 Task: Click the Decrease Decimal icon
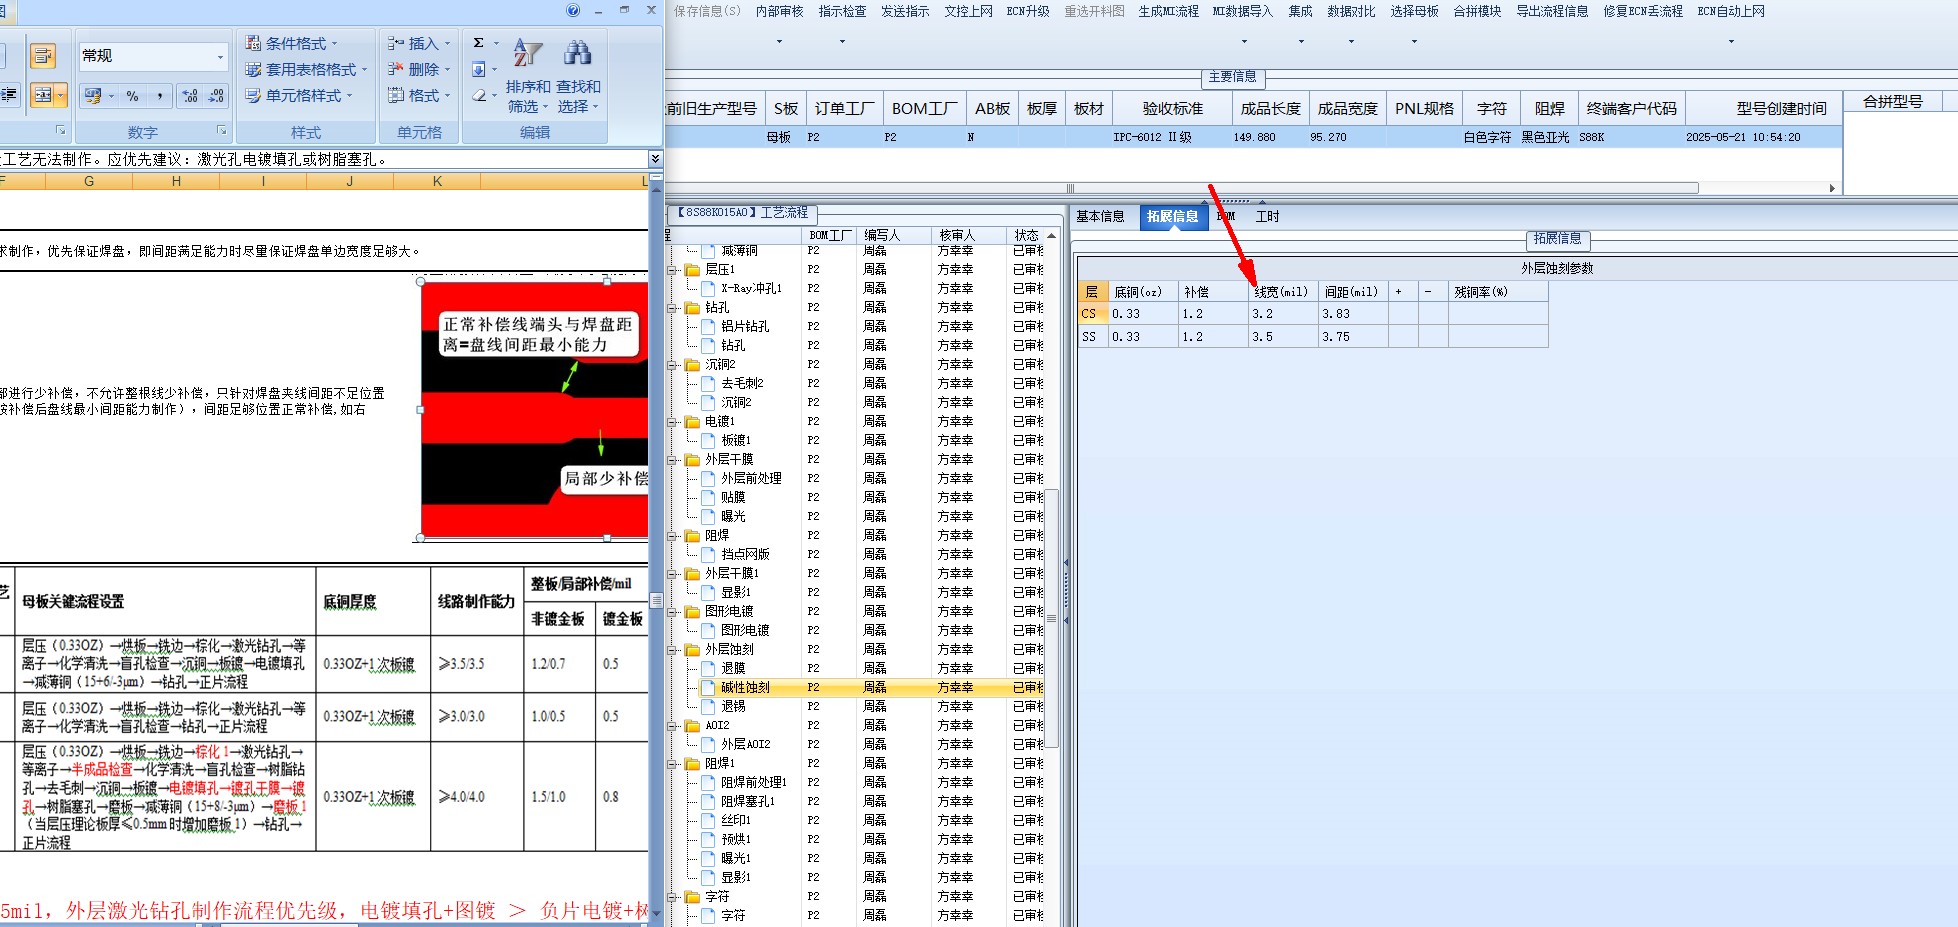pyautogui.click(x=216, y=96)
